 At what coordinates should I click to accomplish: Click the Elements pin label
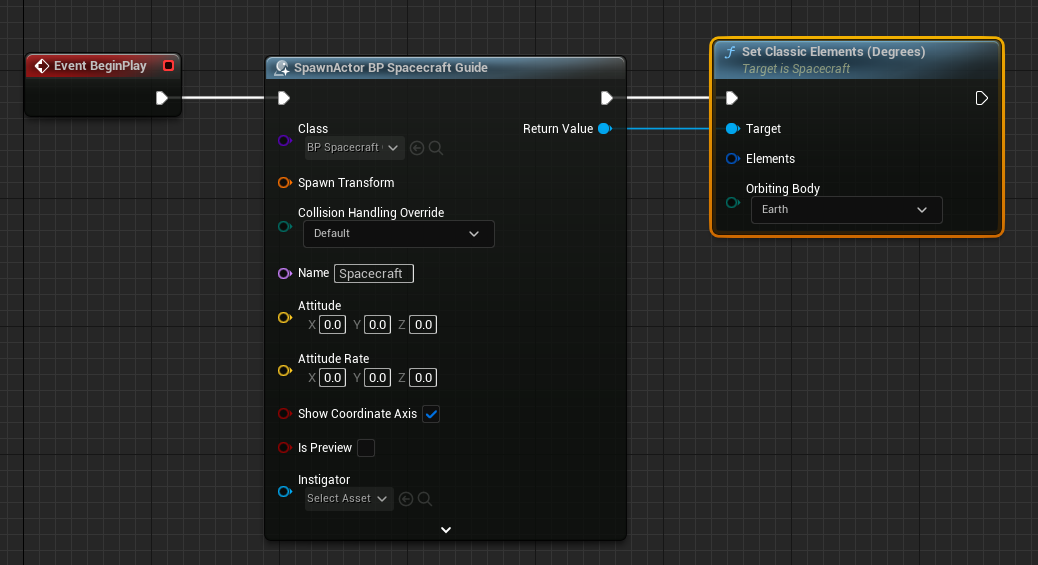coord(770,158)
